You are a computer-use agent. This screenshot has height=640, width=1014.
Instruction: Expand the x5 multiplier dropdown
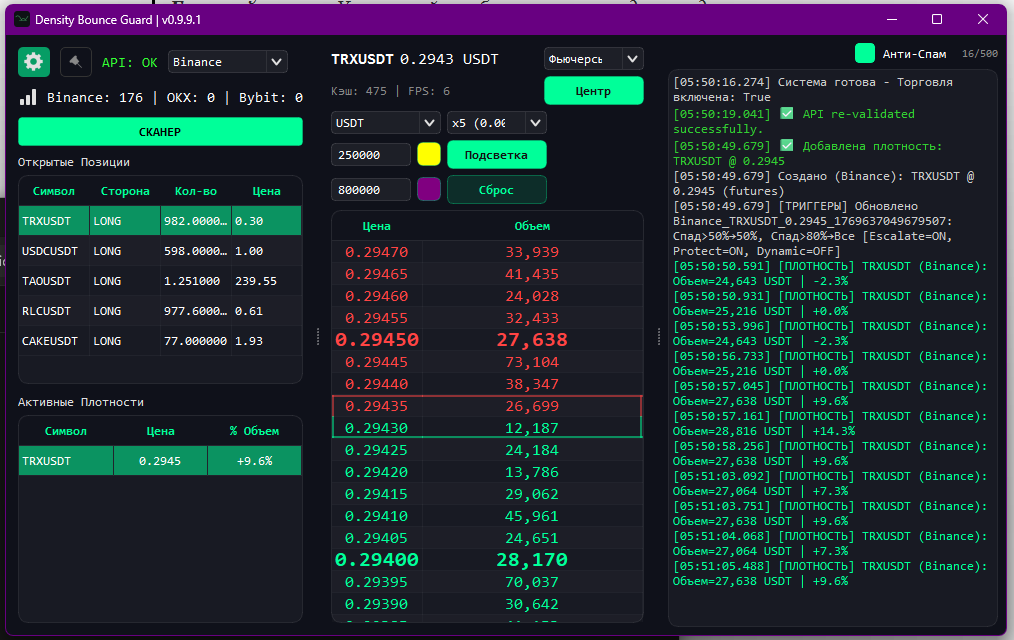click(496, 122)
